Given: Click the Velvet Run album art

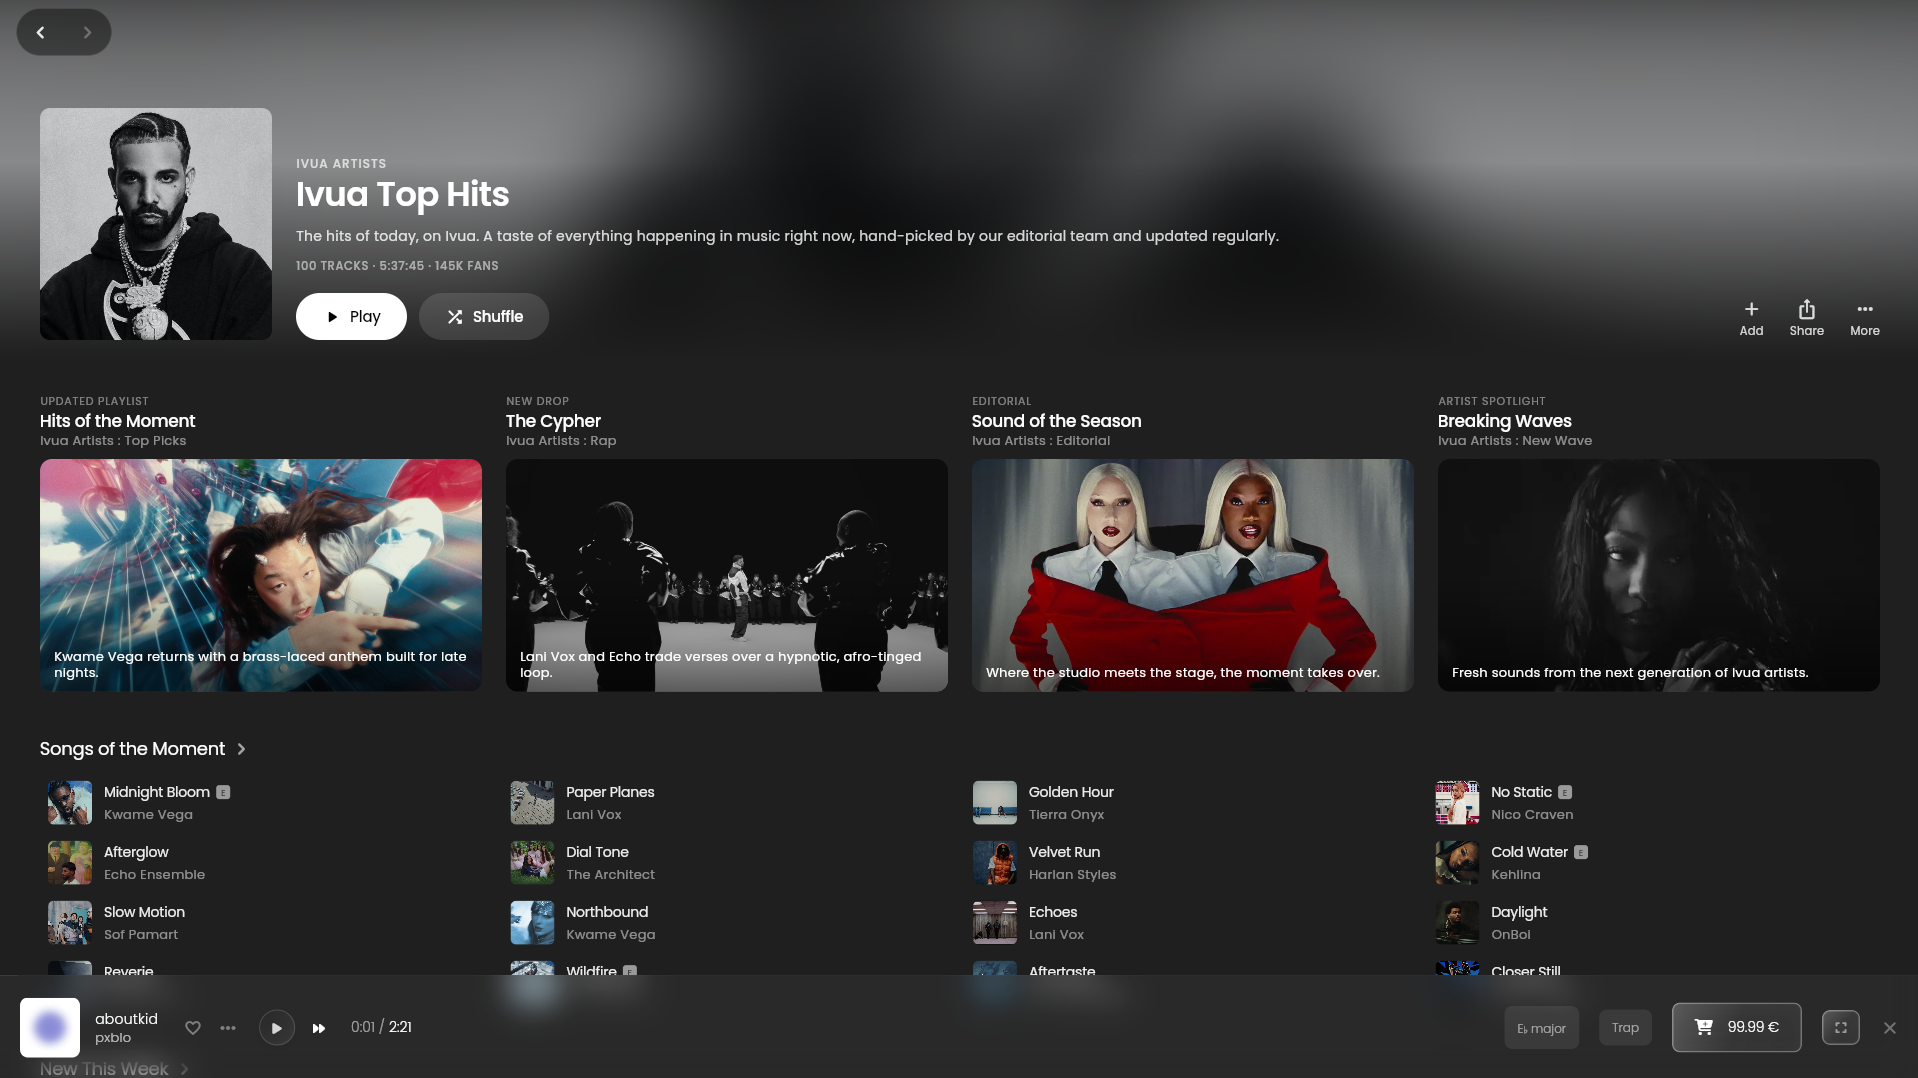Looking at the screenshot, I should 995,863.
